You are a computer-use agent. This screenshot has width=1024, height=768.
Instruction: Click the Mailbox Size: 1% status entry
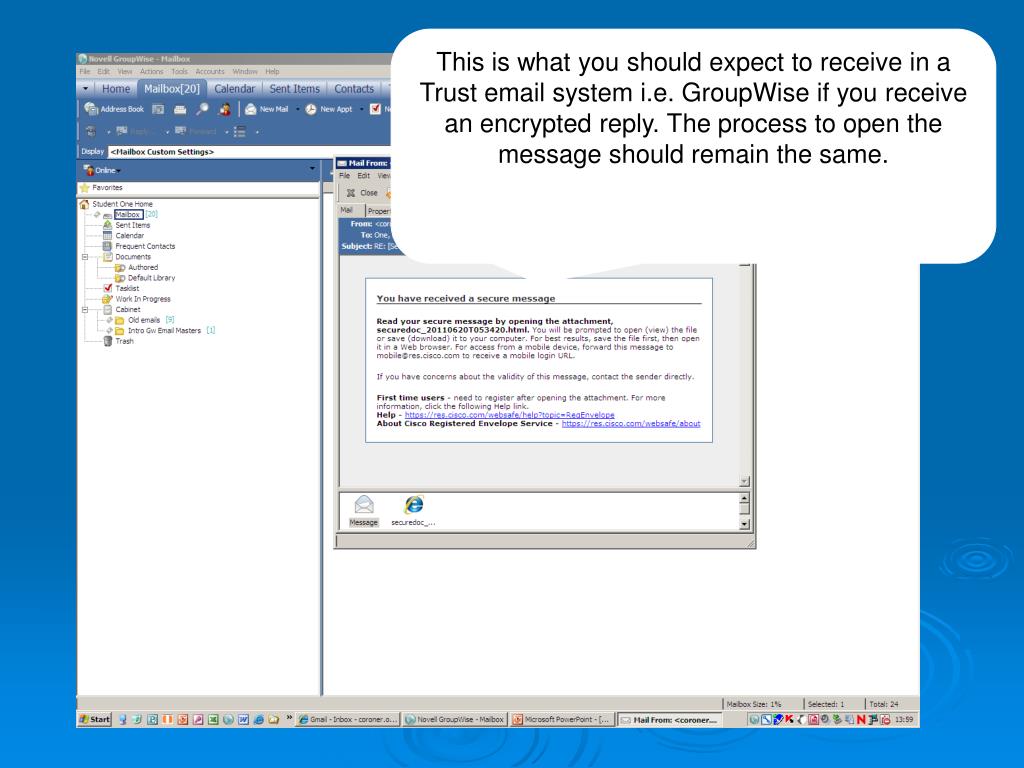tap(754, 704)
